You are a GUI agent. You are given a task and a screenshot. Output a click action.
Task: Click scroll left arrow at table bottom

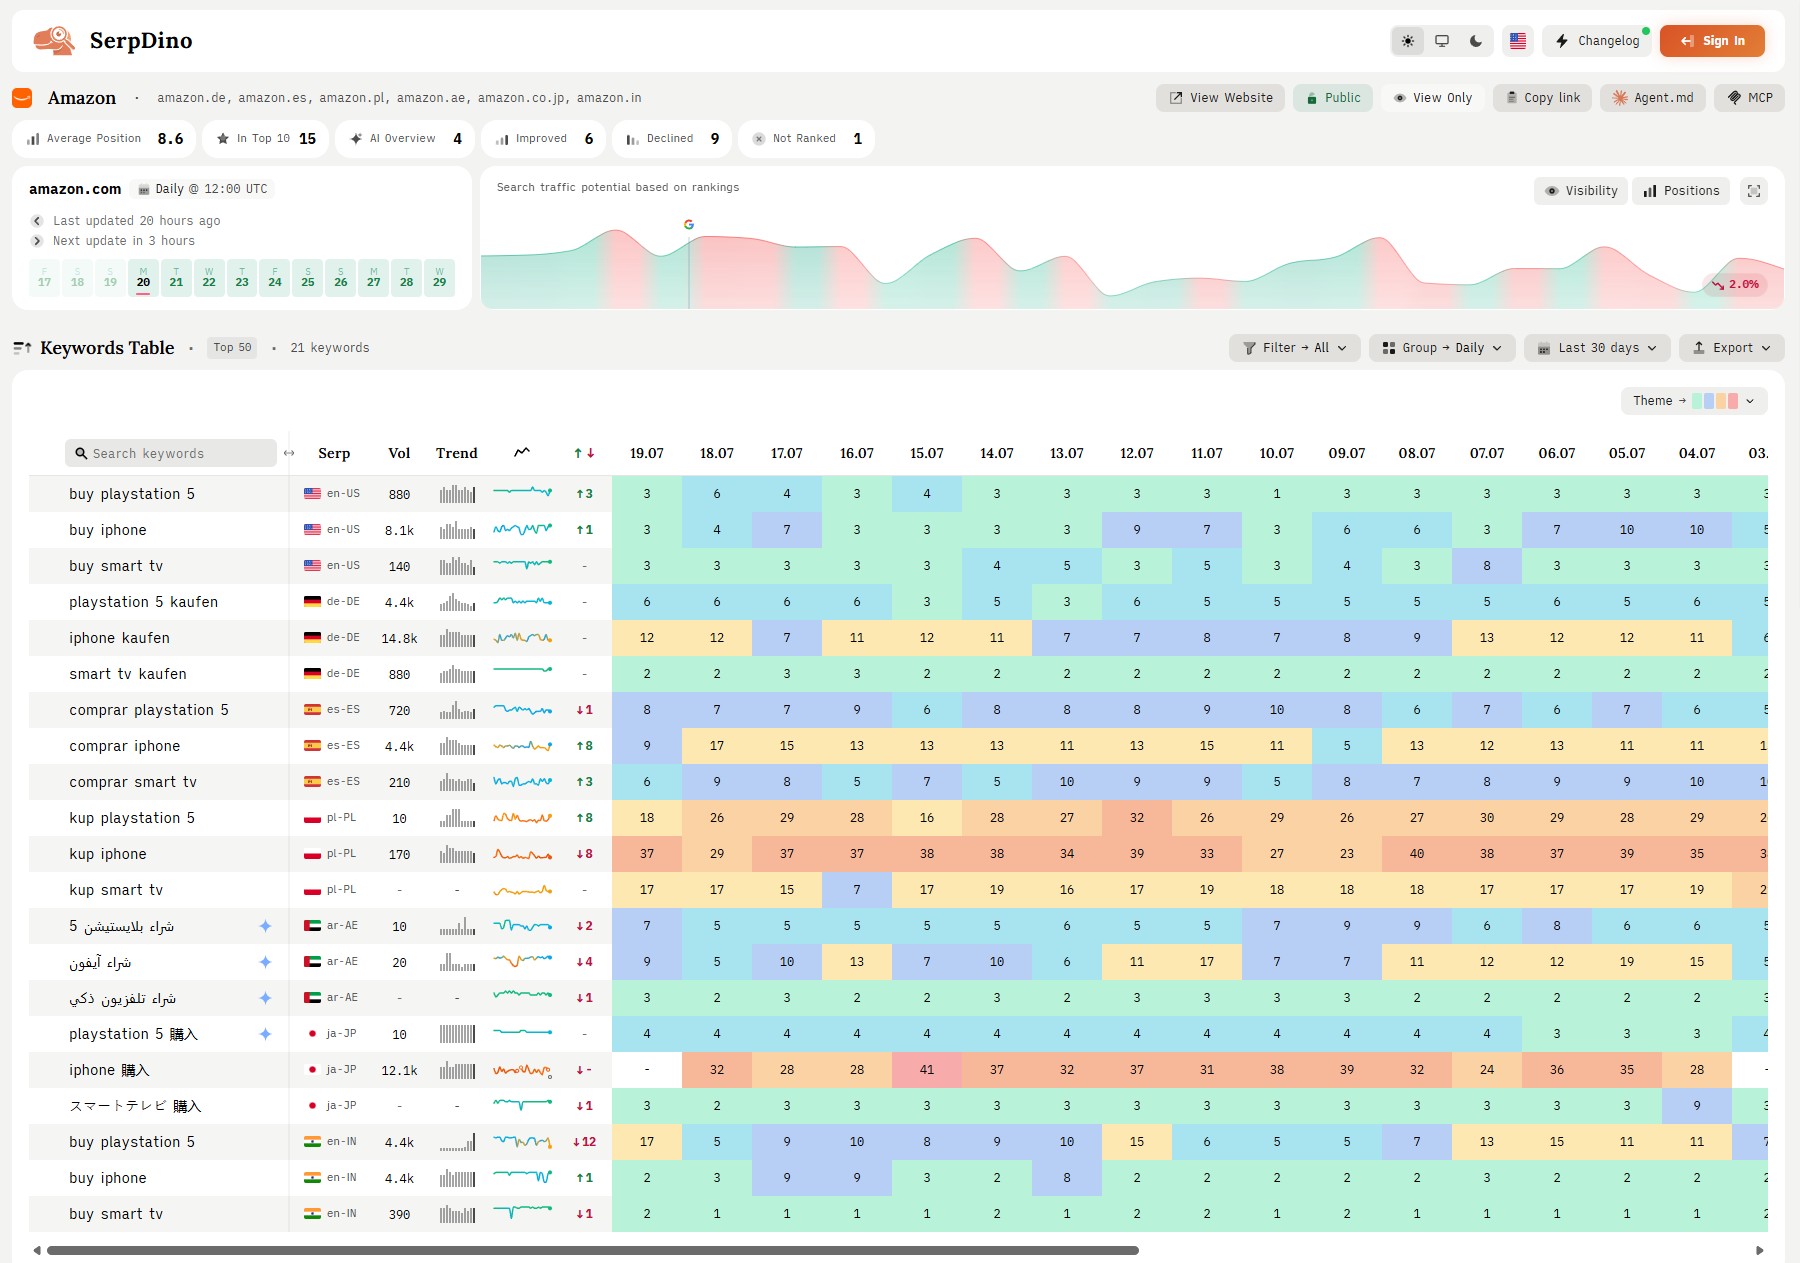[37, 1250]
